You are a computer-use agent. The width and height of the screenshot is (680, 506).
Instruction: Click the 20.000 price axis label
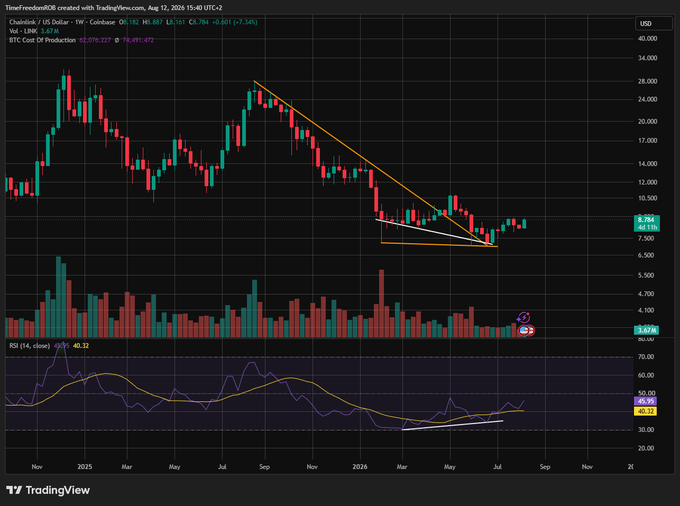[x=647, y=121]
